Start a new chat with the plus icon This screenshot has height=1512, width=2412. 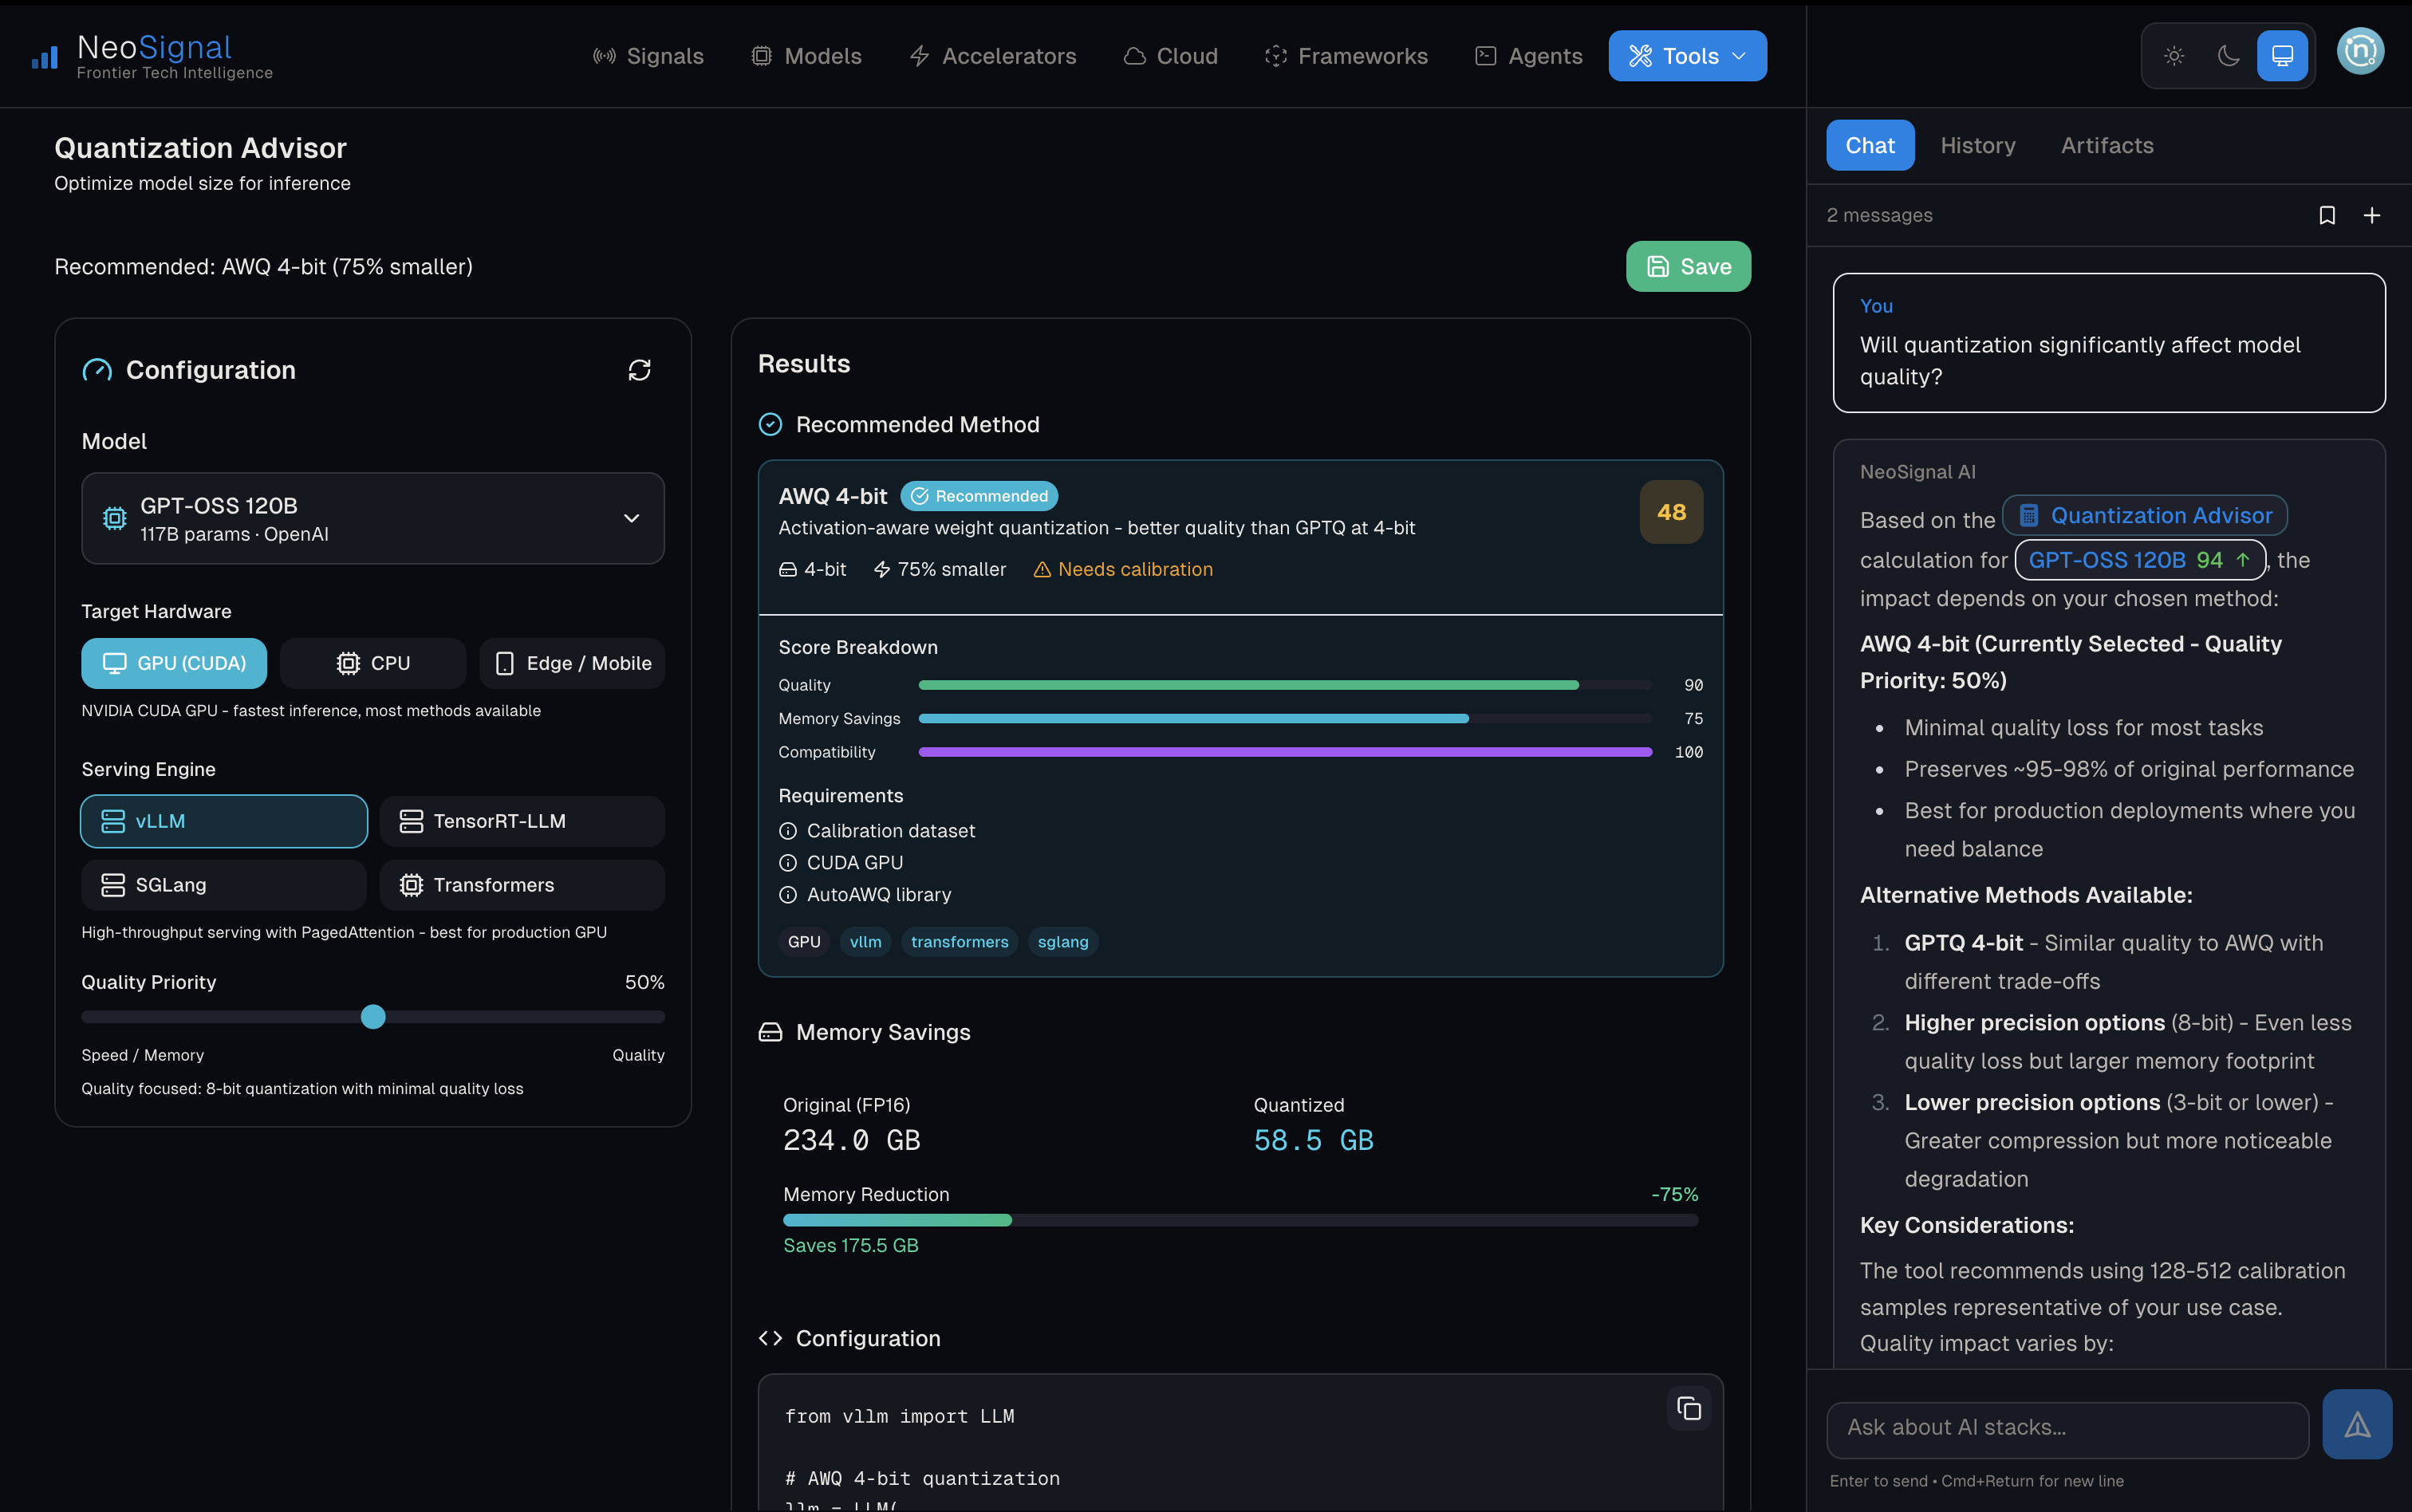click(2374, 215)
